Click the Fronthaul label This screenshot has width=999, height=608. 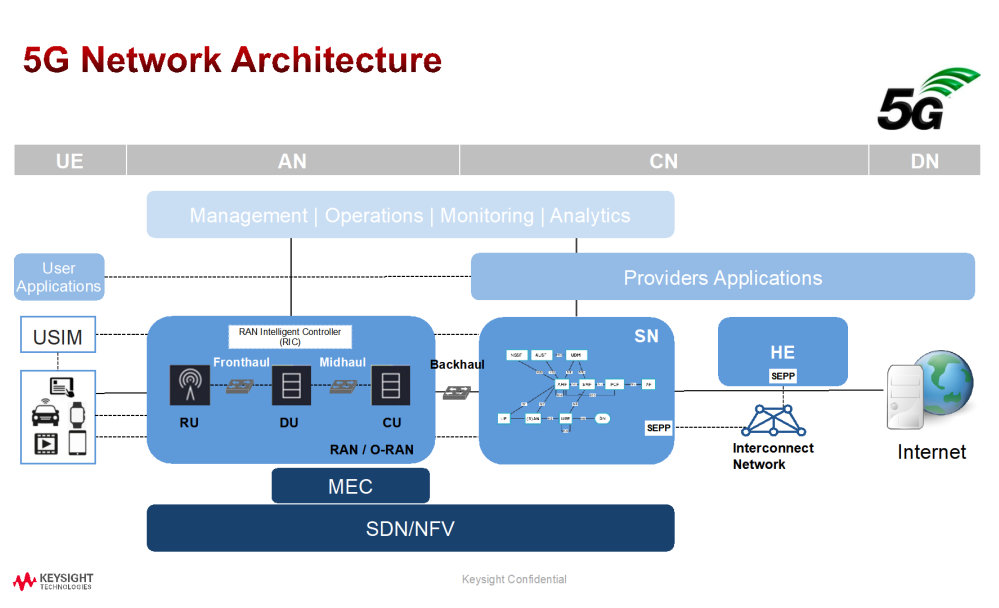pos(241,362)
